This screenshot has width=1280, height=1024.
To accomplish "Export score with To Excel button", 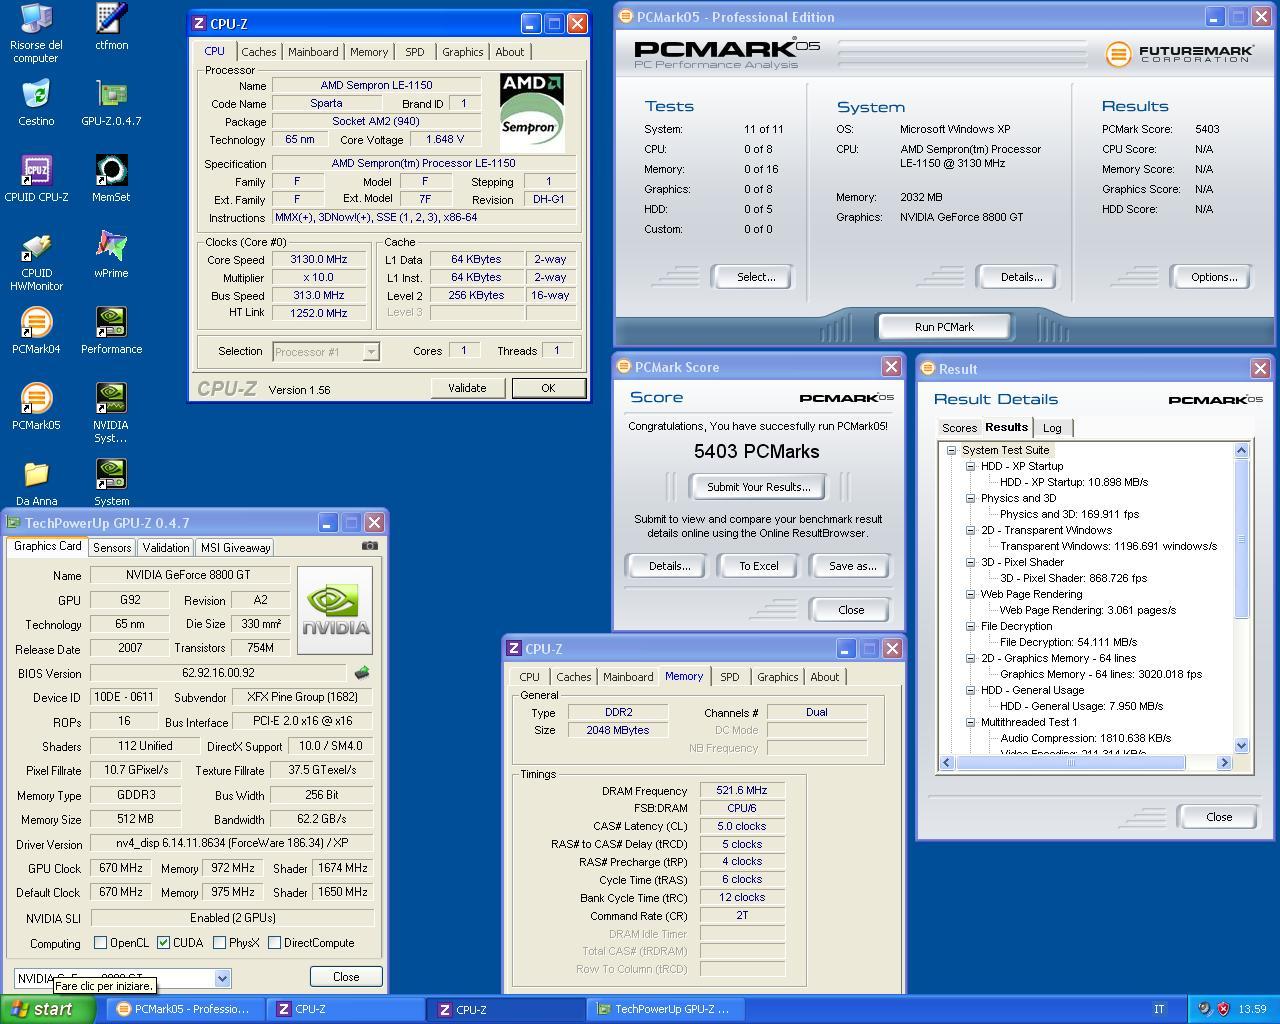I will 759,566.
